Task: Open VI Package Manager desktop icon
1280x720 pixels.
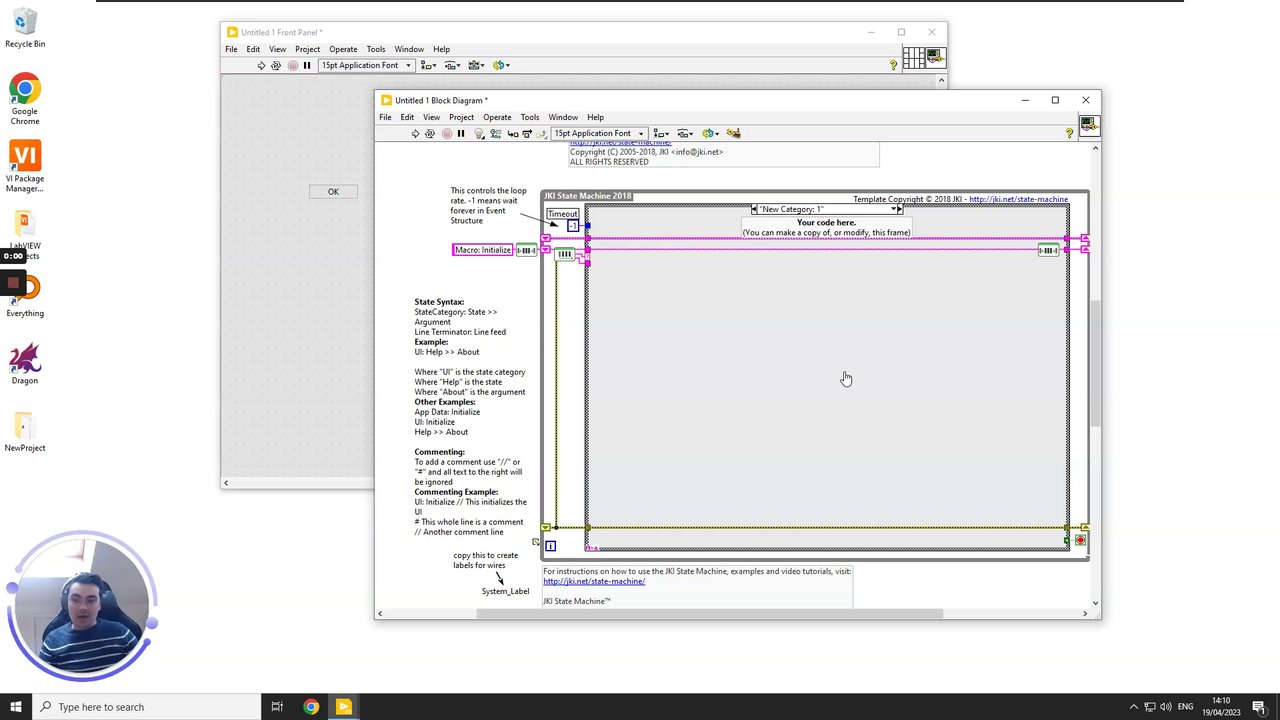Action: tap(25, 166)
